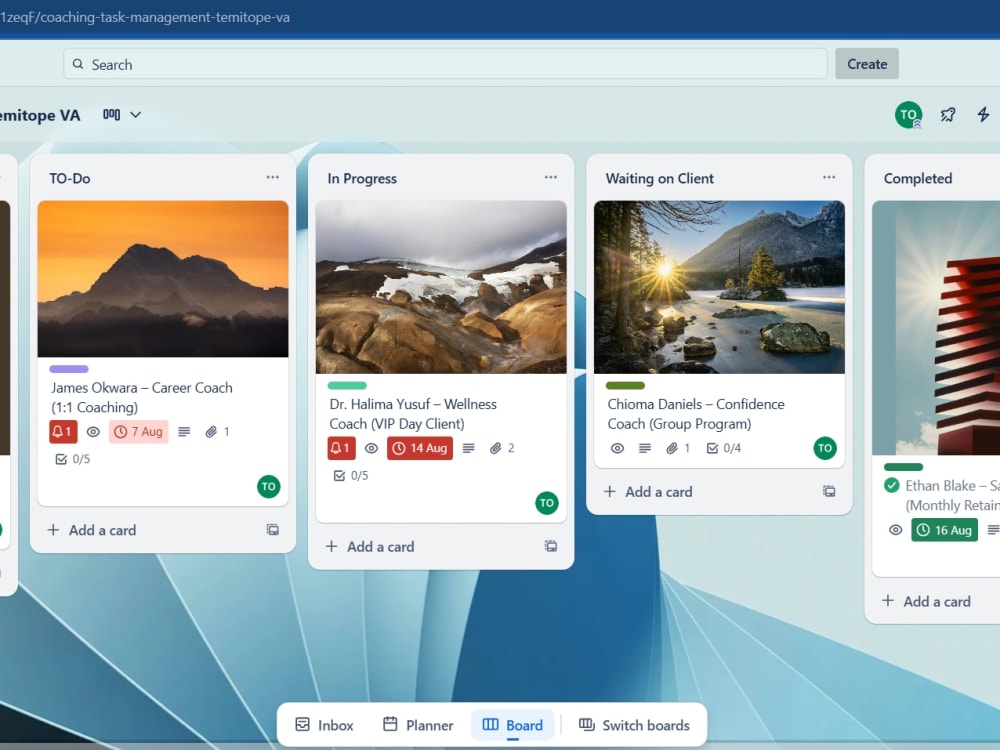
Task: Click red building cover on Ethan Blake card
Action: (x=936, y=328)
